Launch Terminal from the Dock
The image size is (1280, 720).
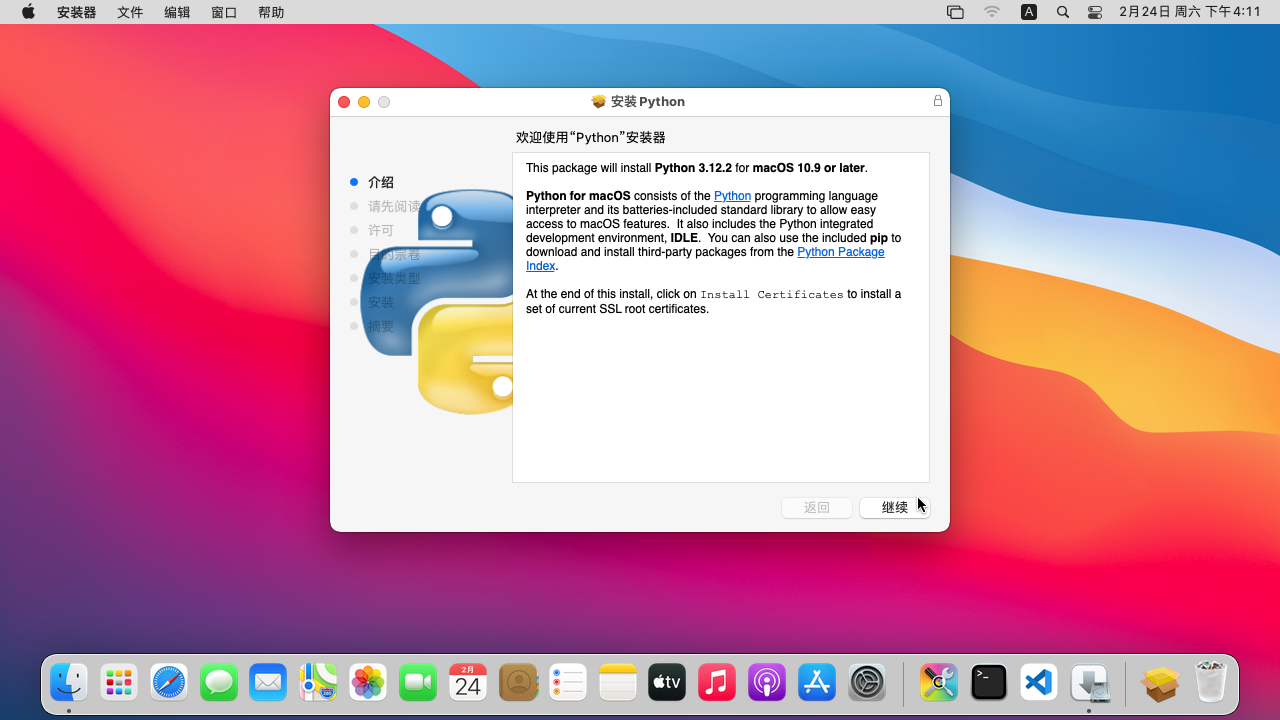(x=989, y=683)
